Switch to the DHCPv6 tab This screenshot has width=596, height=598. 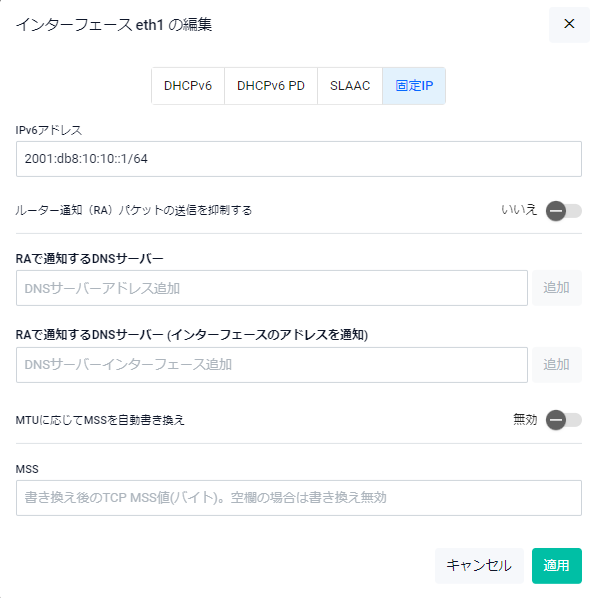(188, 86)
